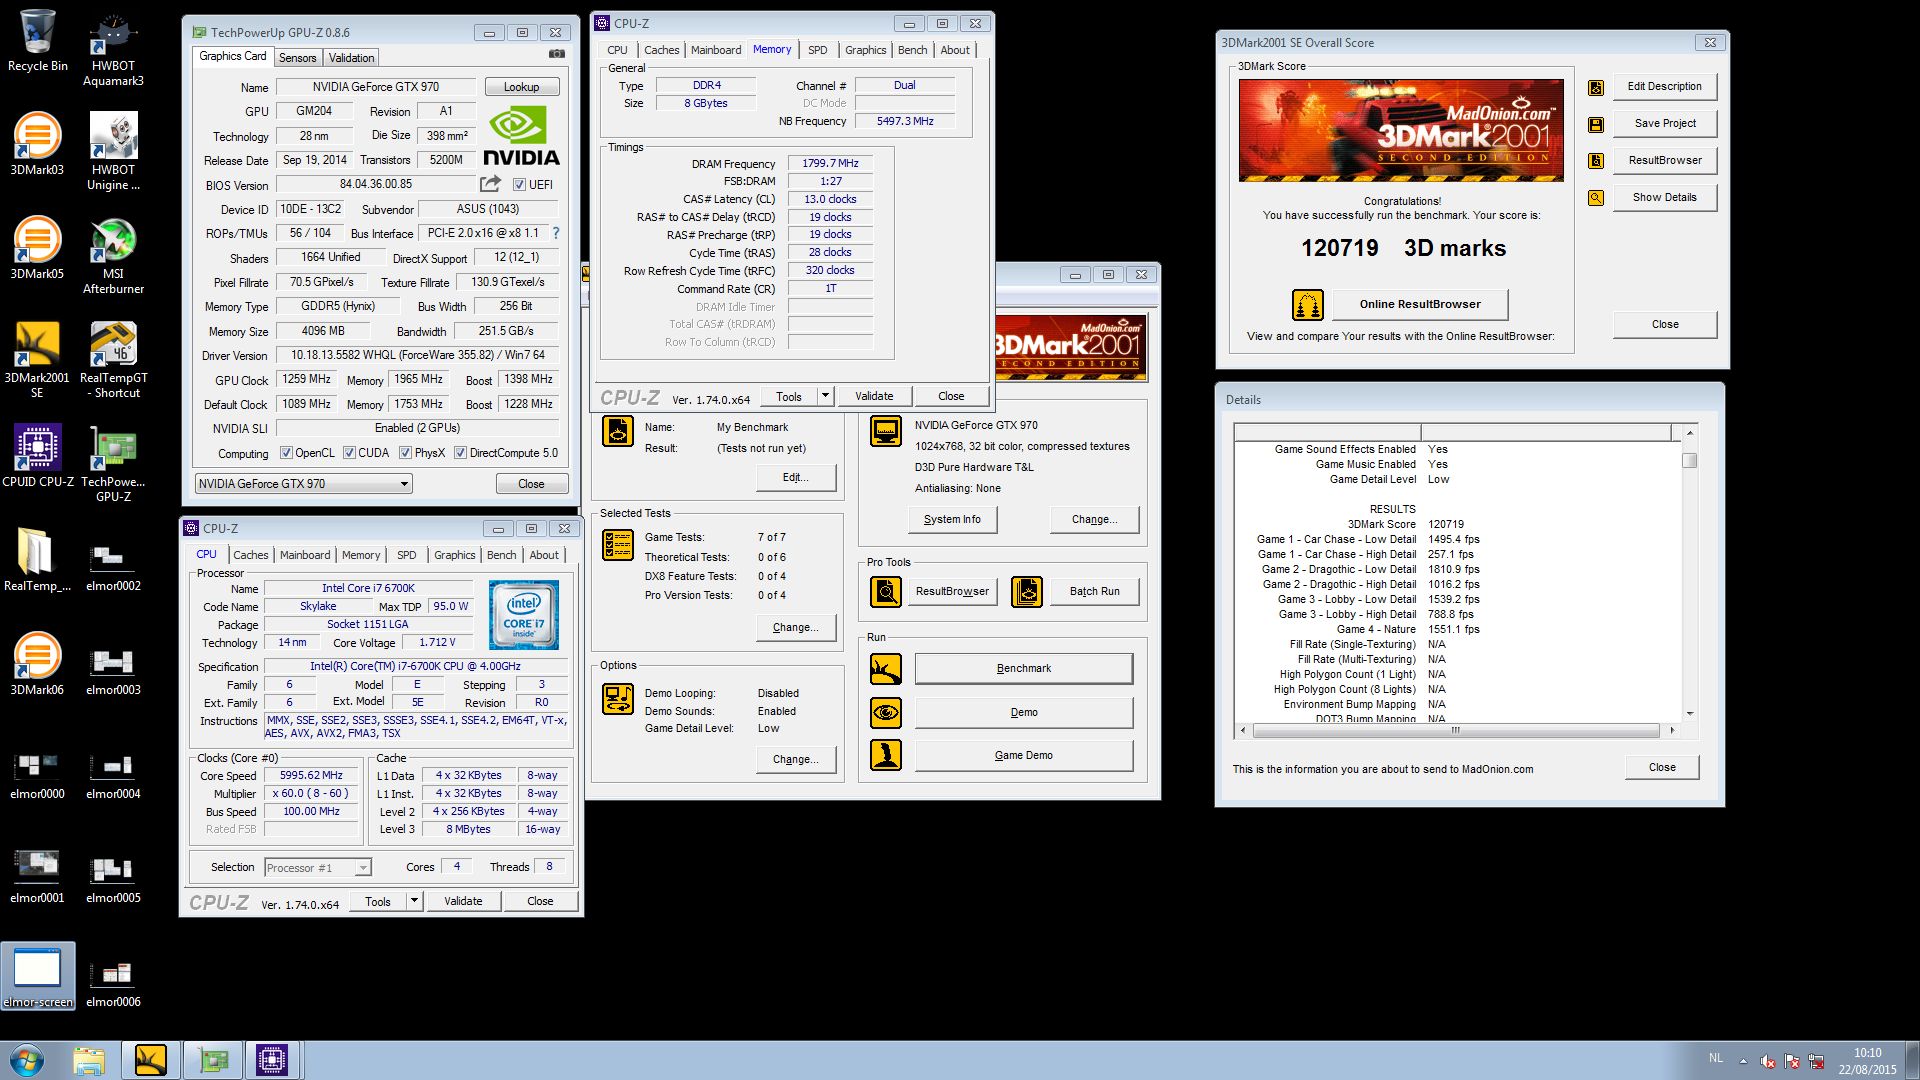
Task: Toggle OpenCL checkbox in GPU-Z
Action: pos(286,453)
